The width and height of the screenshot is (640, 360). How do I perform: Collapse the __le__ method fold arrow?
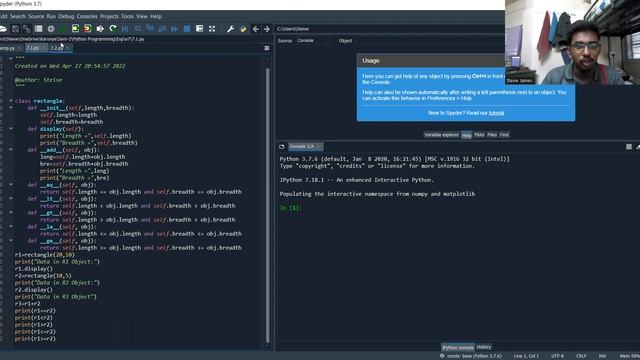[11, 227]
